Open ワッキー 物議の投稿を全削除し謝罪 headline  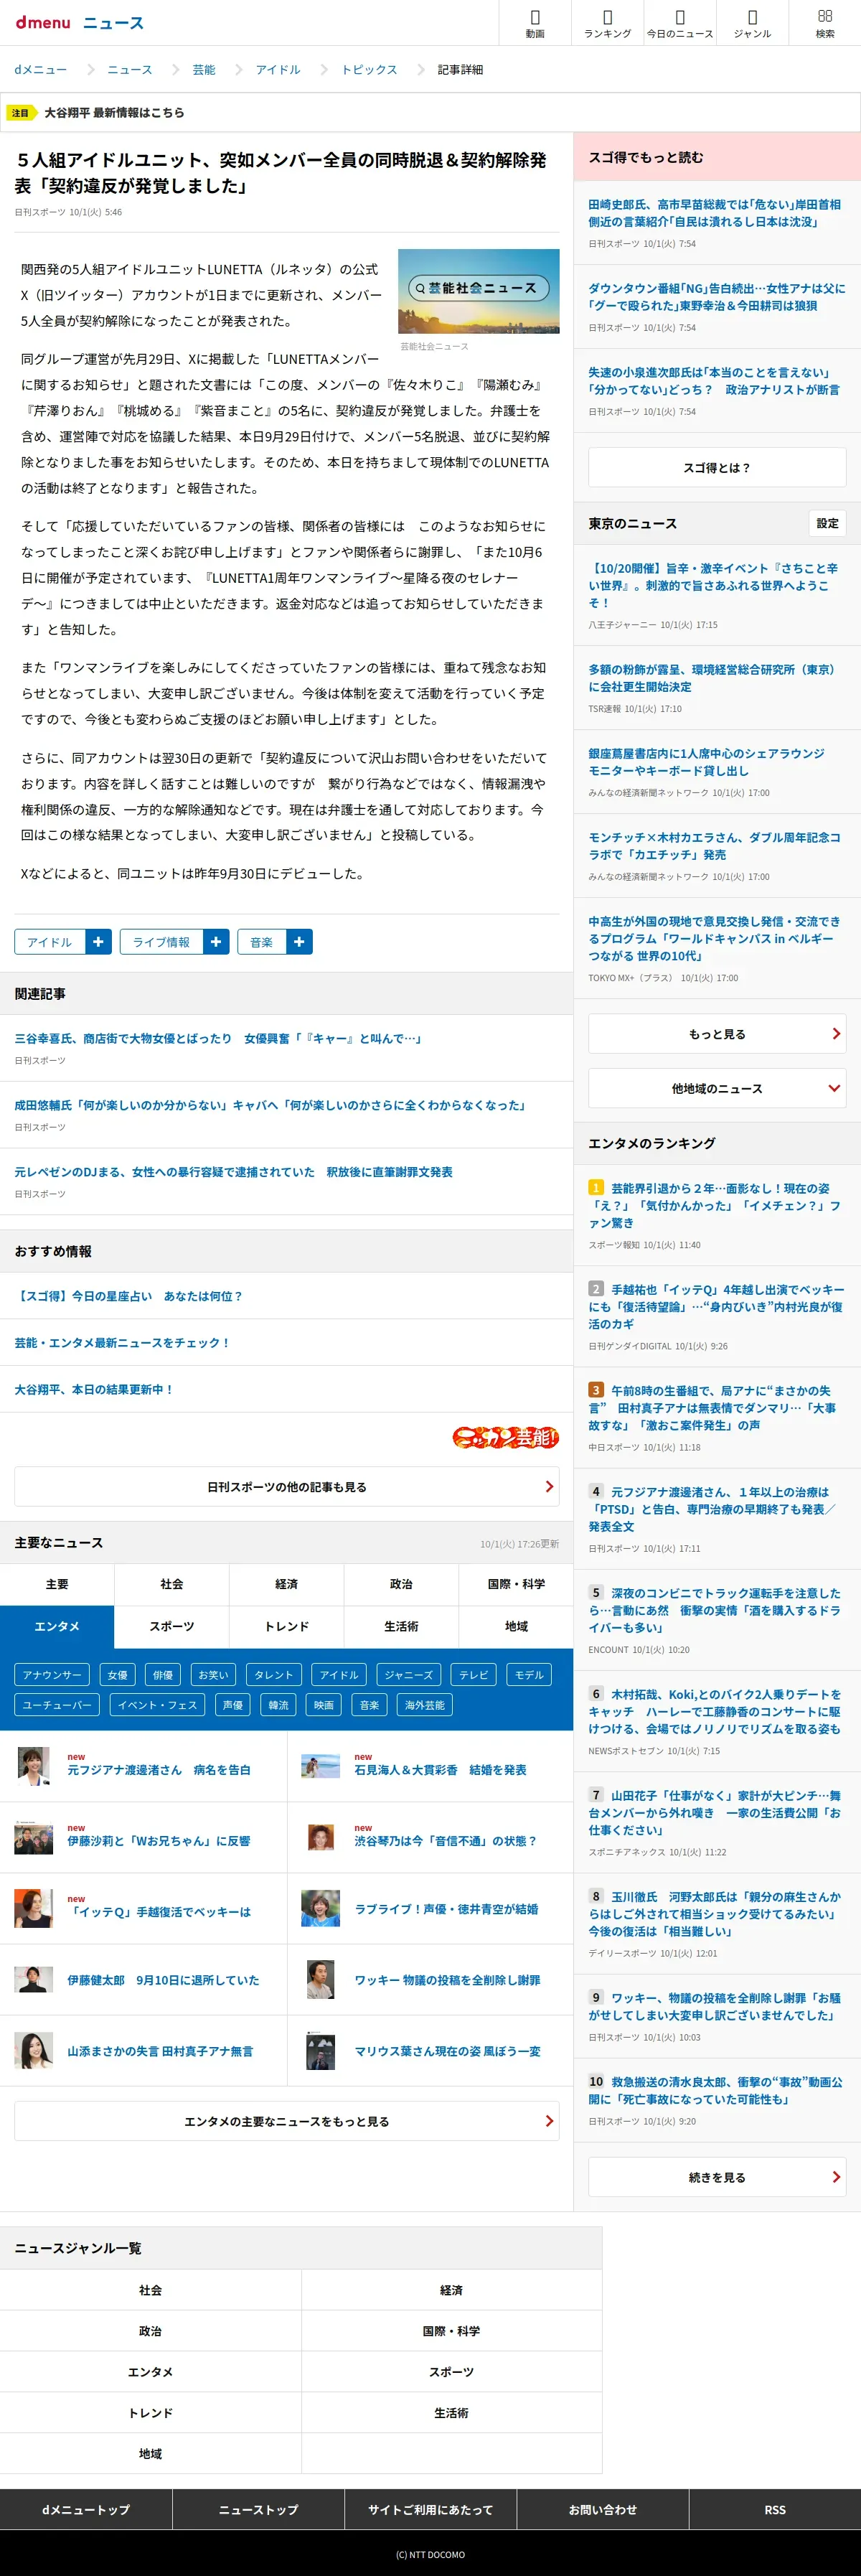click(447, 1980)
